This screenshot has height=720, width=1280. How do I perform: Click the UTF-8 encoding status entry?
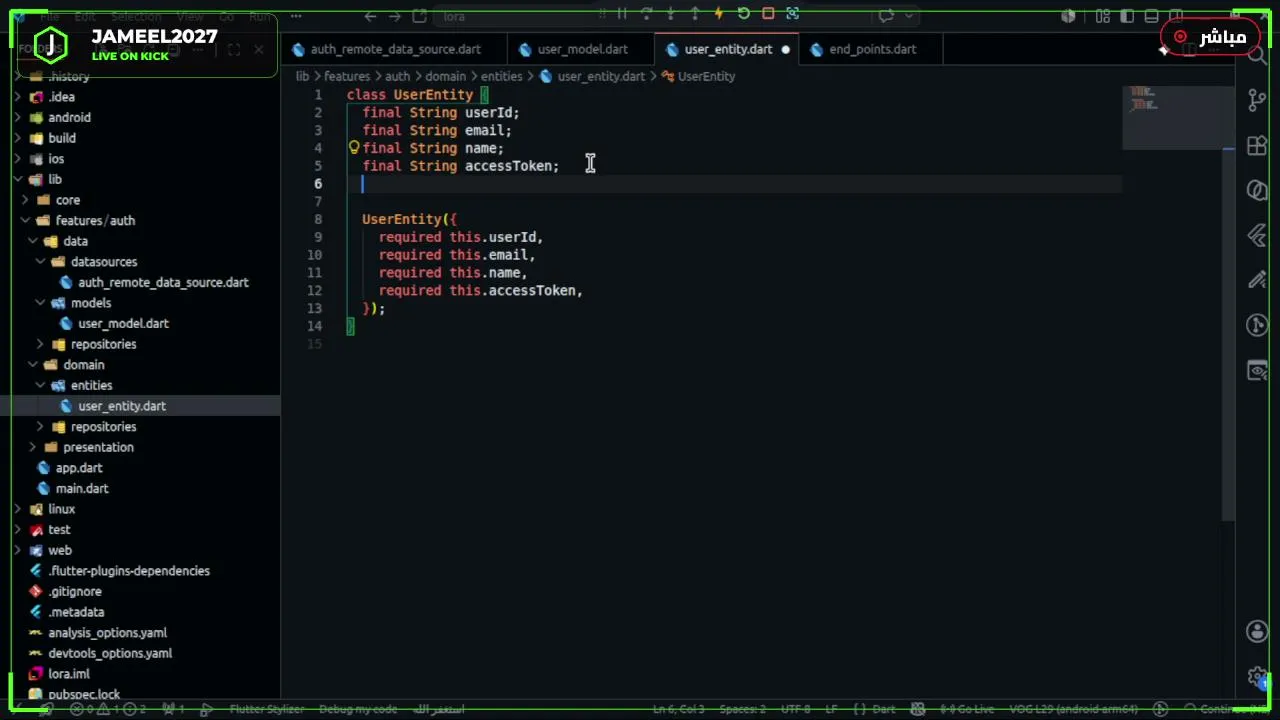pyautogui.click(x=795, y=709)
